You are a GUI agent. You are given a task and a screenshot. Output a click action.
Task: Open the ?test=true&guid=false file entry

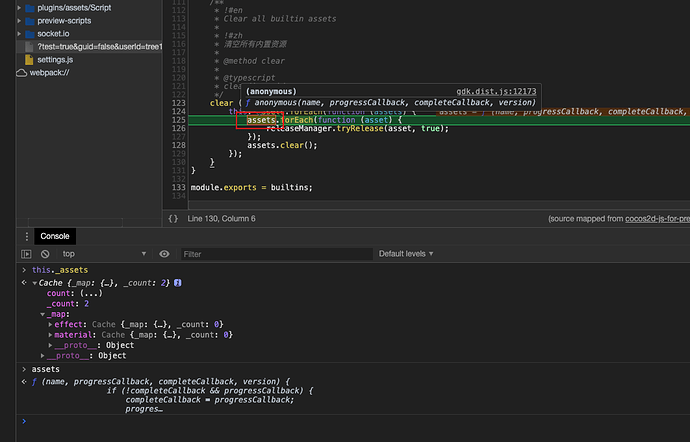98,47
